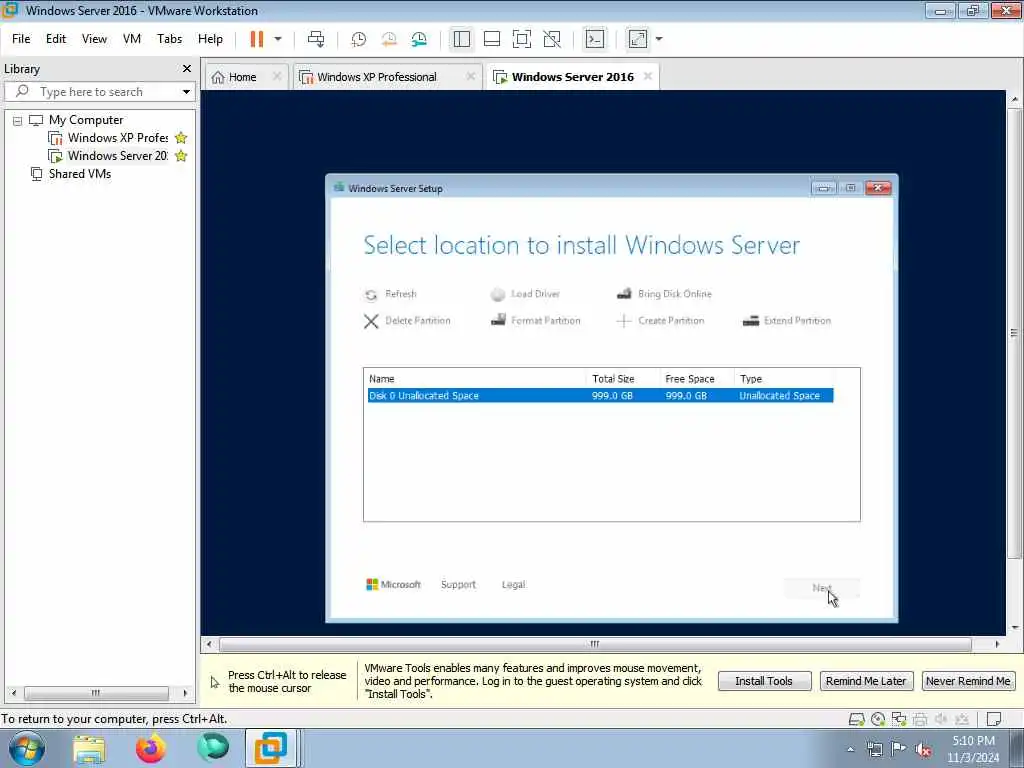
Task: Click the VM view horizontal scrollbar
Action: (x=595, y=645)
